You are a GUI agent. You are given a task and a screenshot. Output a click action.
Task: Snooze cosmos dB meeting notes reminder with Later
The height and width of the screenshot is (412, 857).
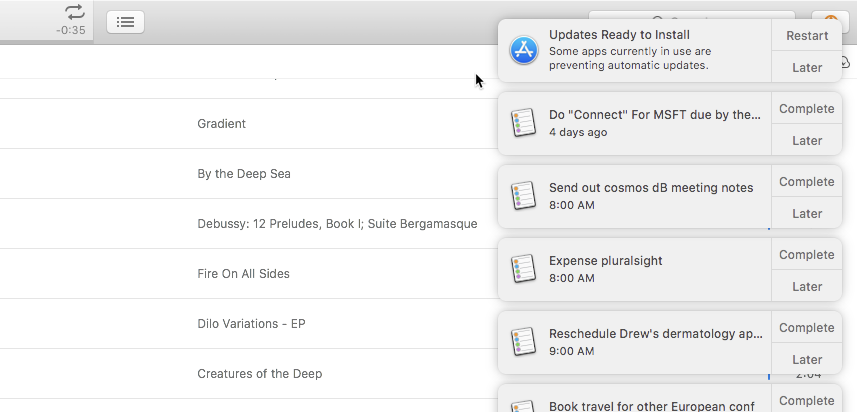[807, 213]
